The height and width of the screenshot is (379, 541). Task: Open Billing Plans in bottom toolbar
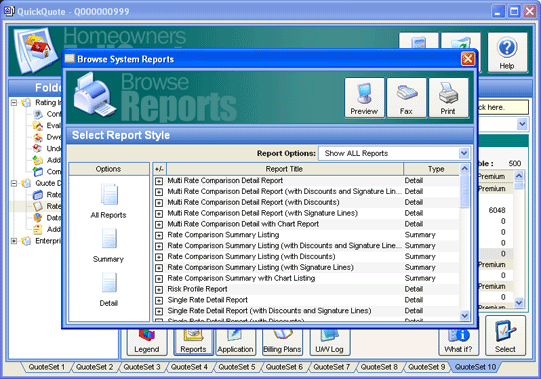tap(282, 342)
